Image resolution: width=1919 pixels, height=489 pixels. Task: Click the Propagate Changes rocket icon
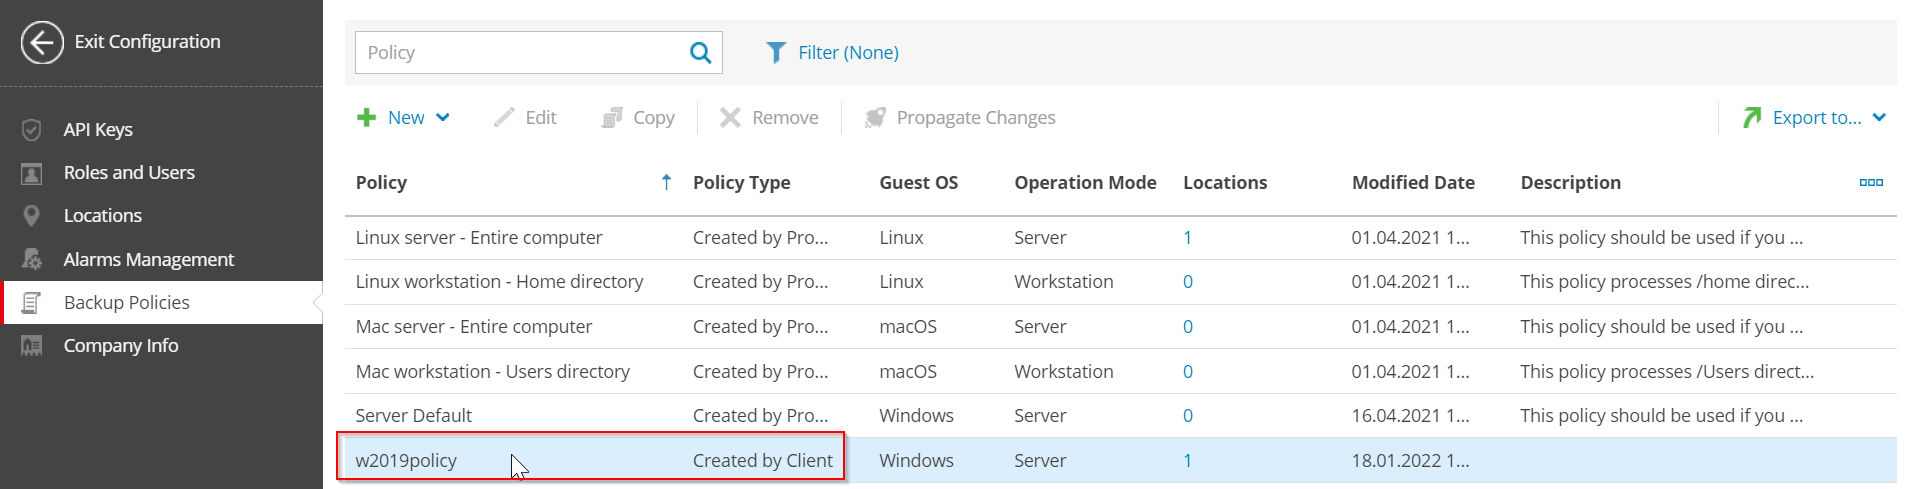(875, 118)
